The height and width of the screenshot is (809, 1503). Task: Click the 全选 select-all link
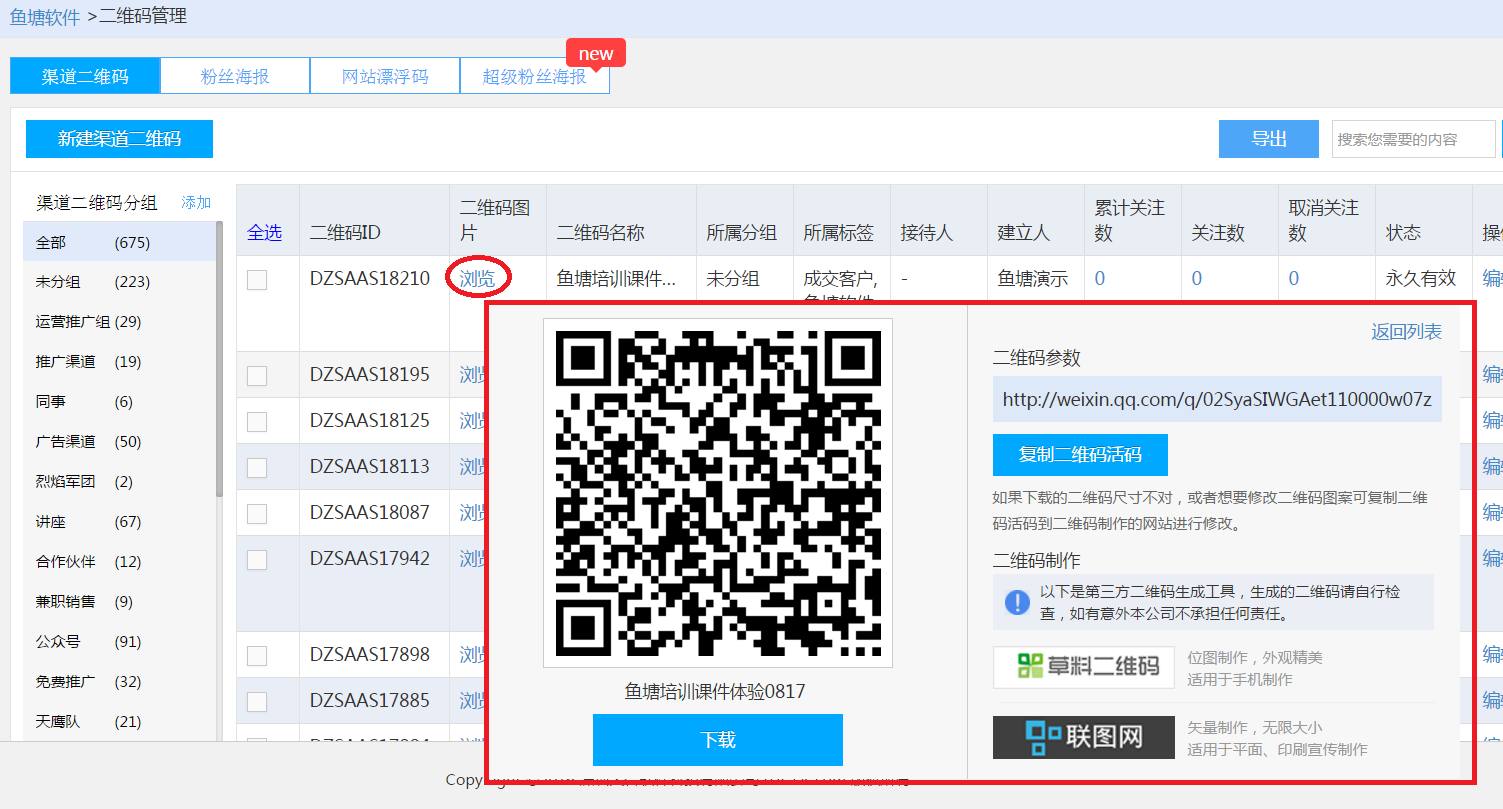(265, 233)
